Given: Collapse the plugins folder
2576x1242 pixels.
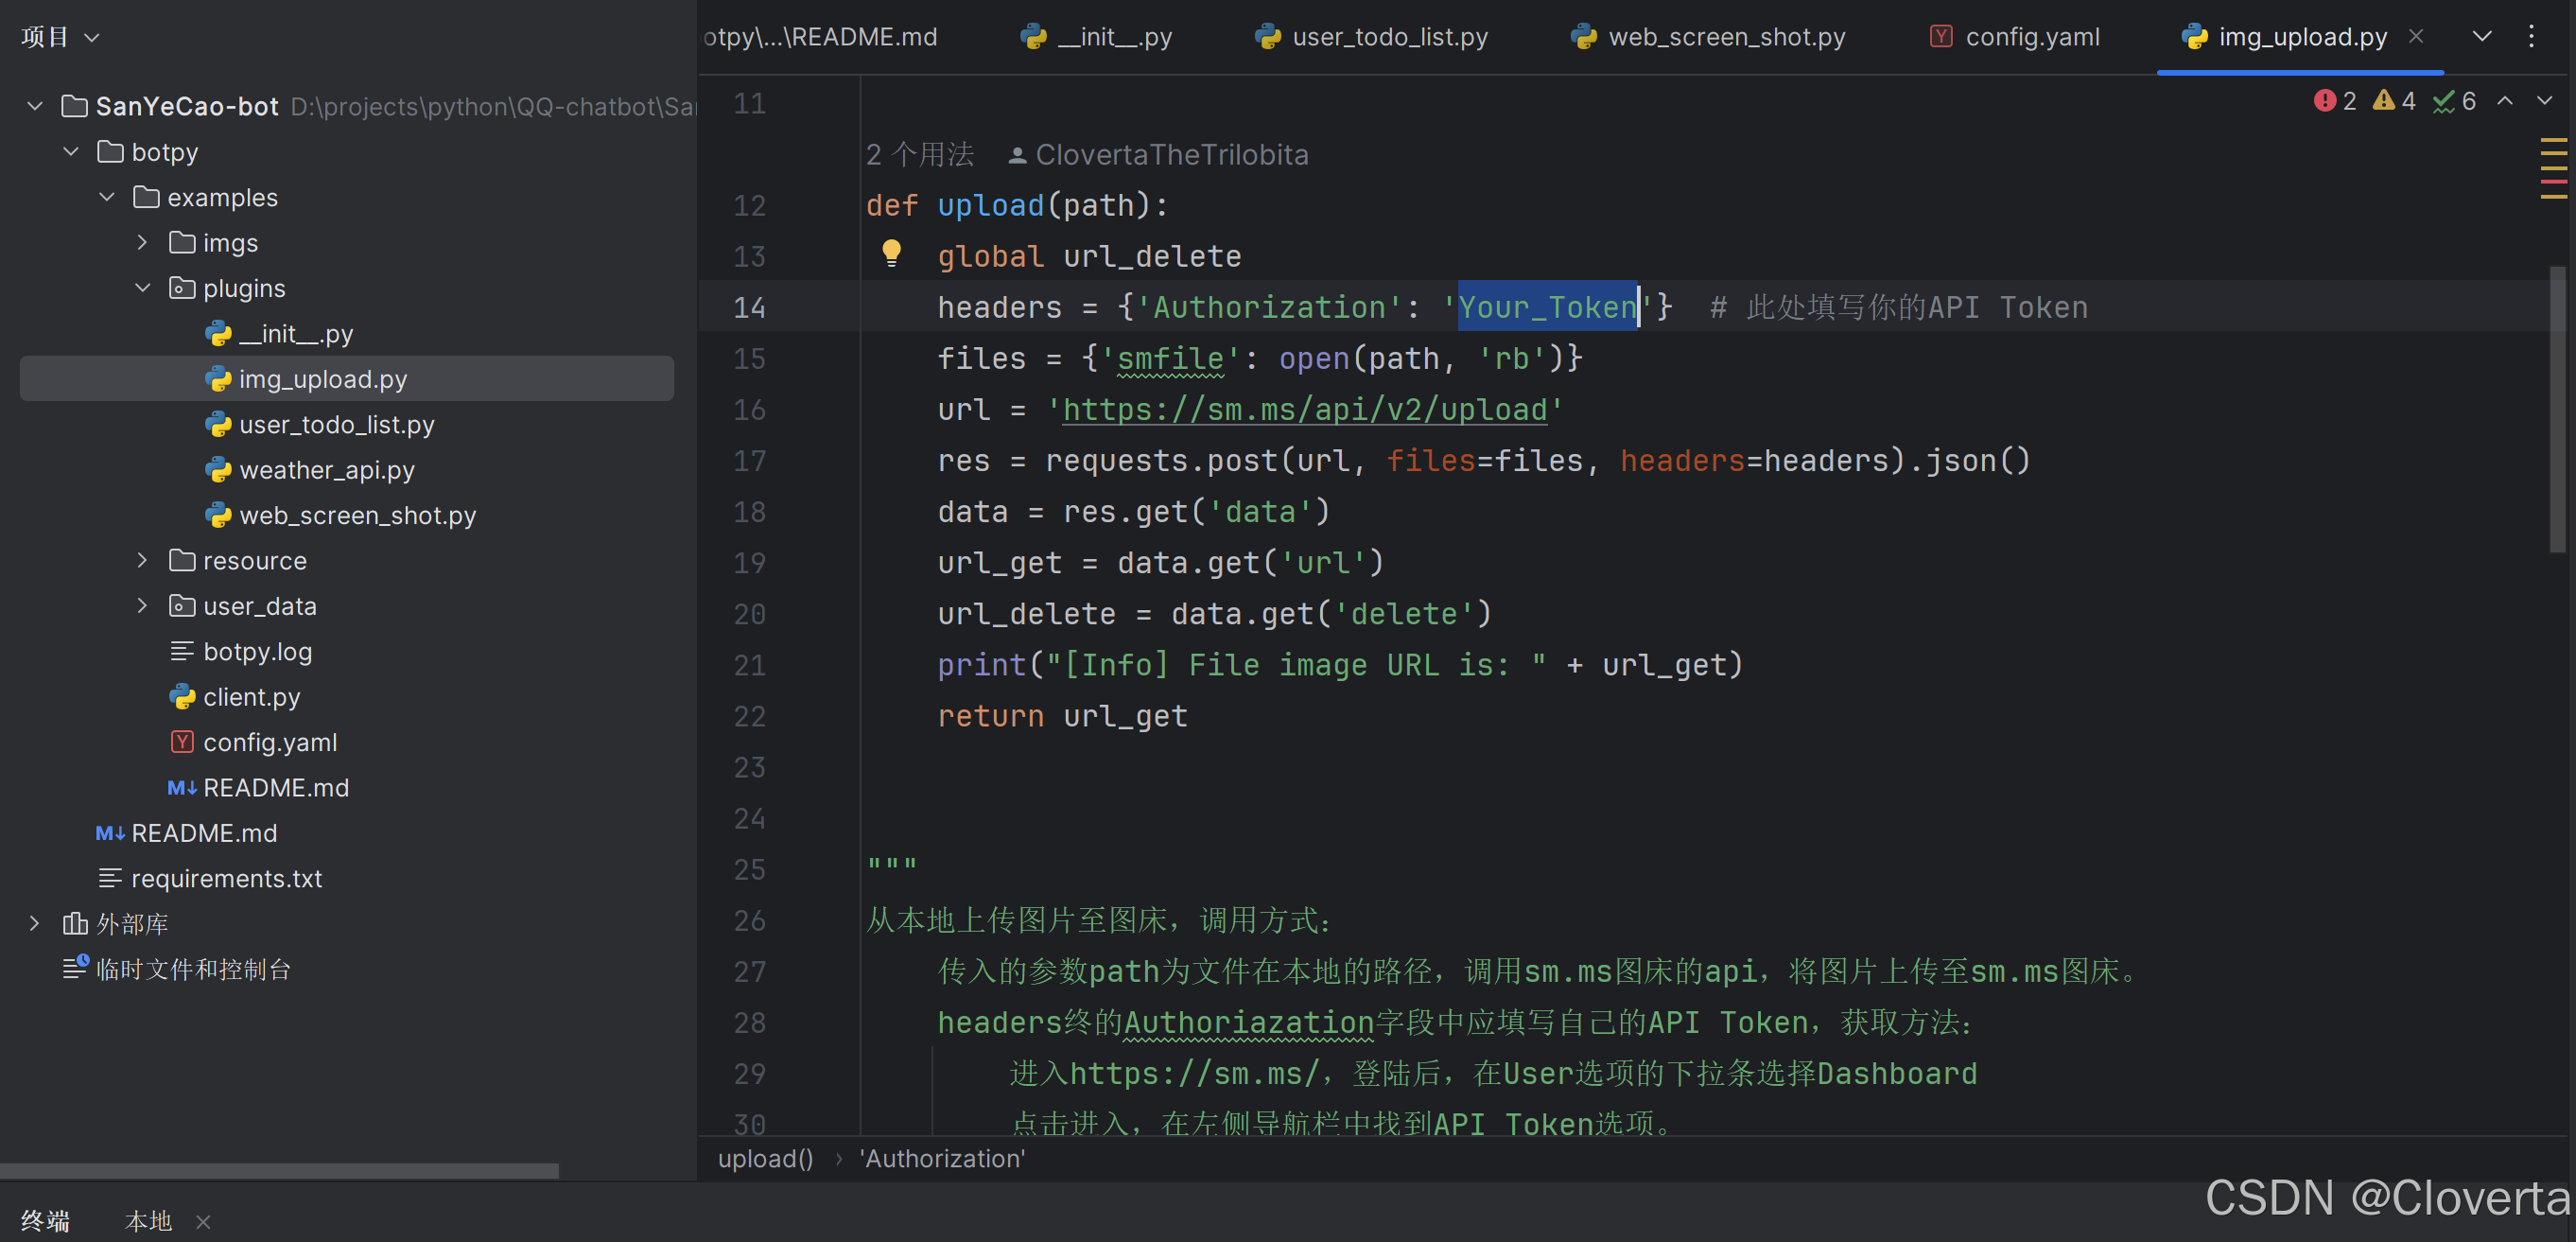Looking at the screenshot, I should point(142,288).
